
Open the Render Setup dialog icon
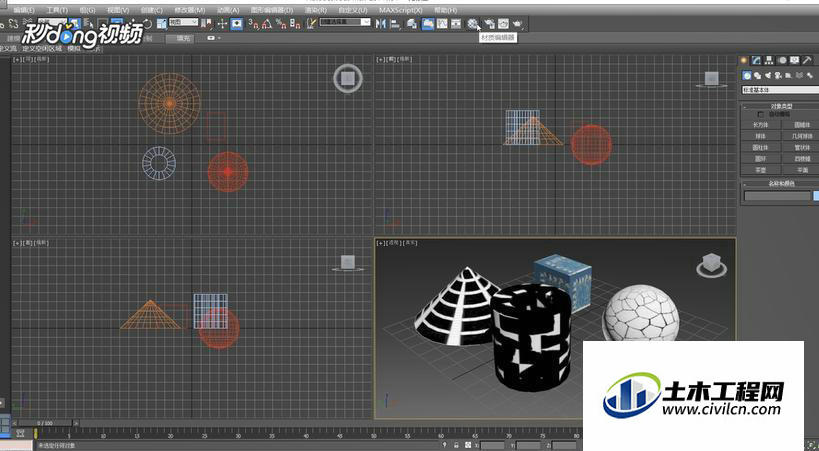(x=489, y=24)
